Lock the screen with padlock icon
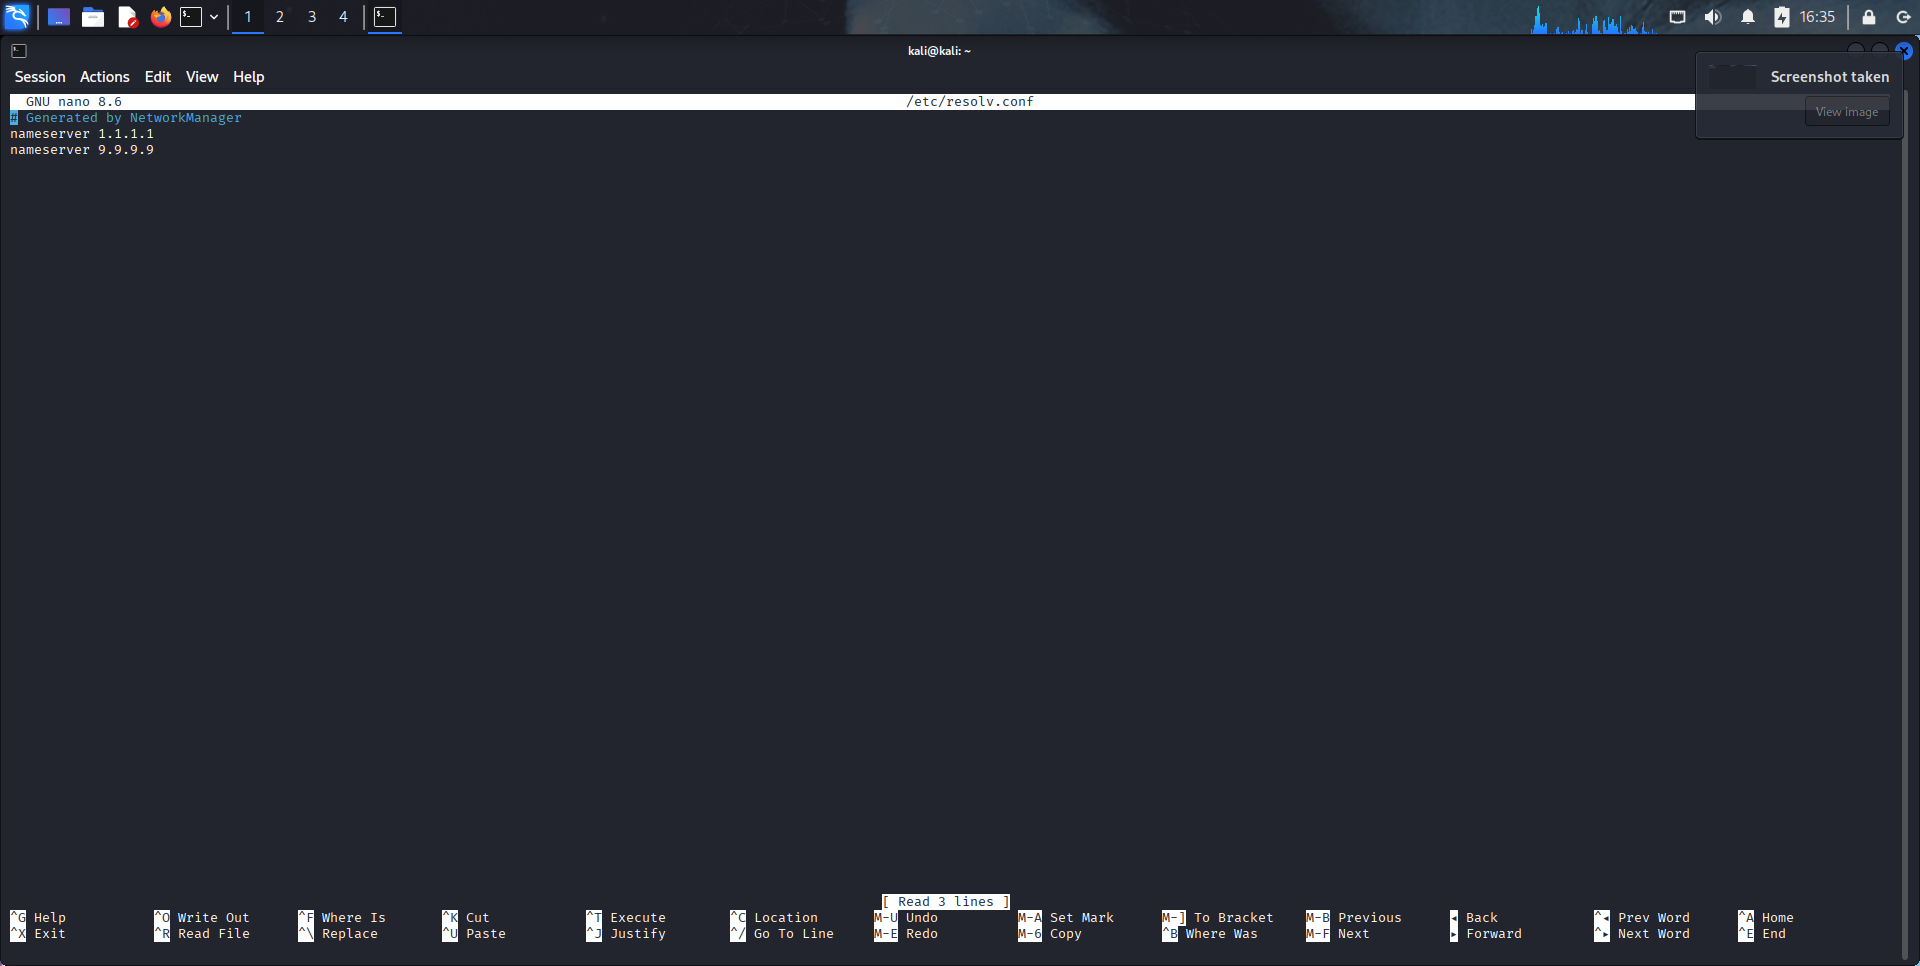Screen dimensions: 1920x966 coord(1869,17)
